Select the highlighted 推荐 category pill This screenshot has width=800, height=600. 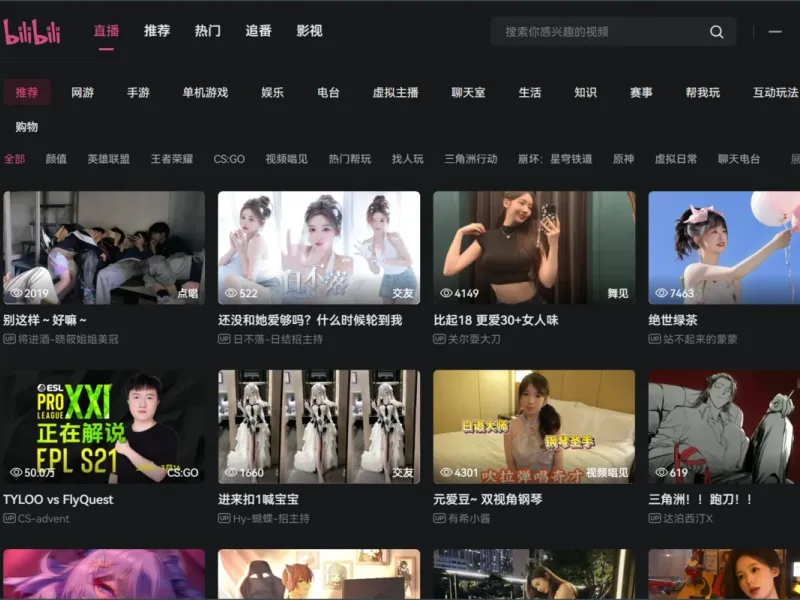click(x=27, y=92)
